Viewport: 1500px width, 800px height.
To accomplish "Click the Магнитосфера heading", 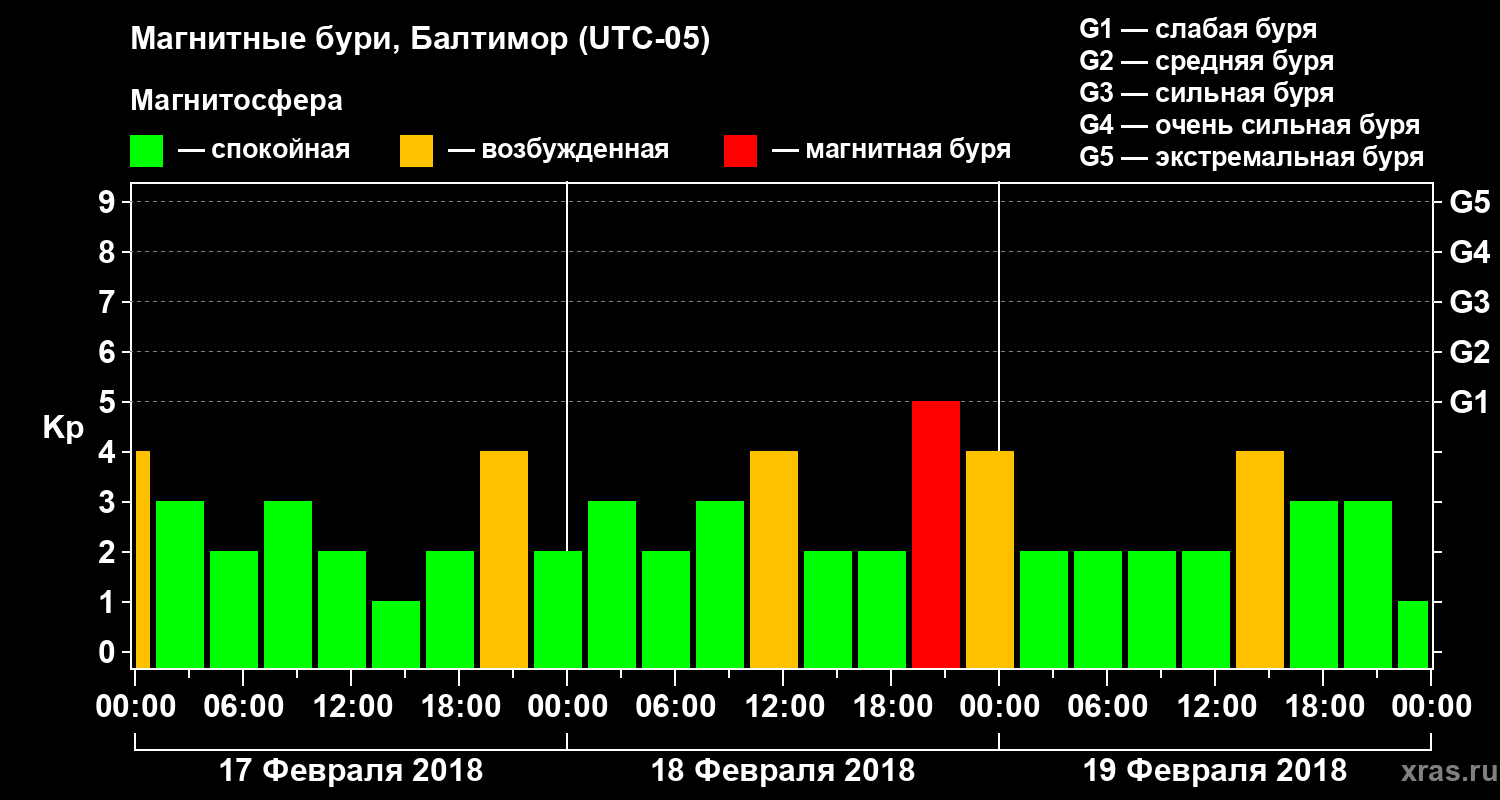I will click(236, 101).
